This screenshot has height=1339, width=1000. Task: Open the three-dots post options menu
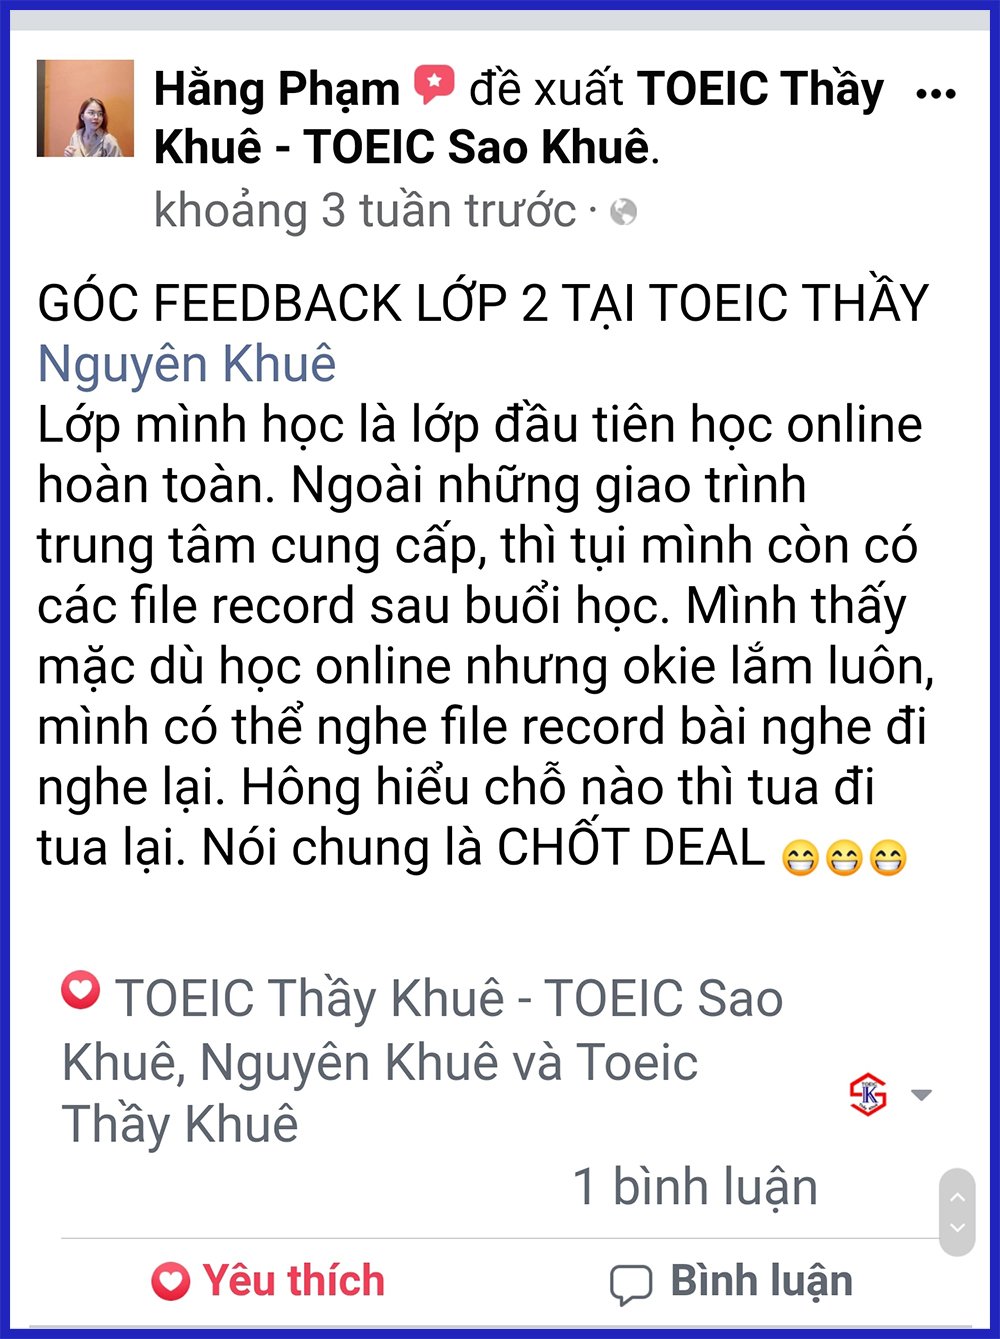pyautogui.click(x=936, y=94)
